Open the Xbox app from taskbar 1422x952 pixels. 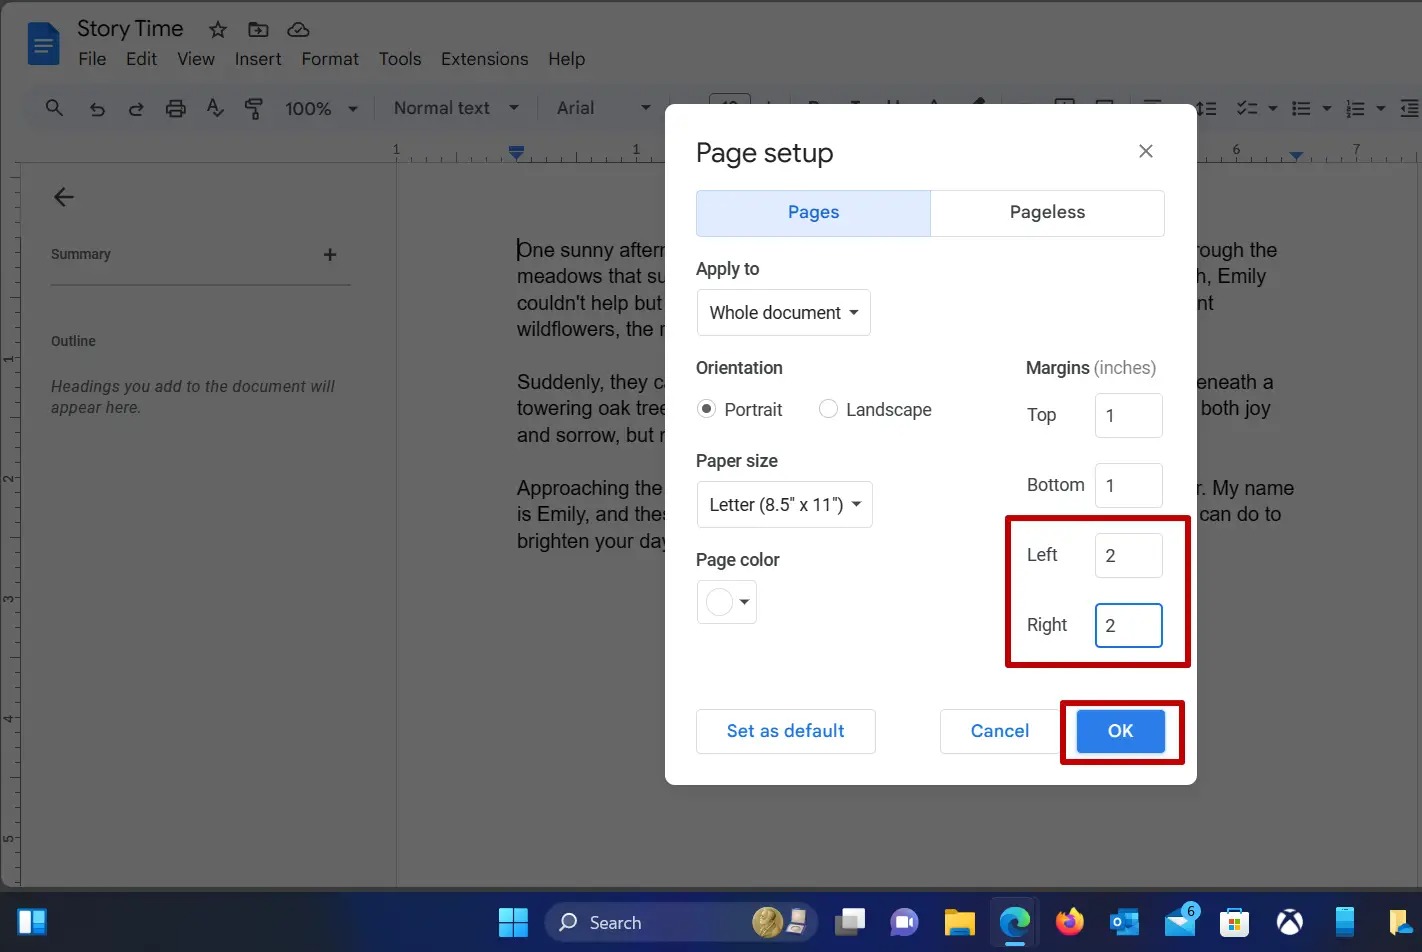(1290, 922)
